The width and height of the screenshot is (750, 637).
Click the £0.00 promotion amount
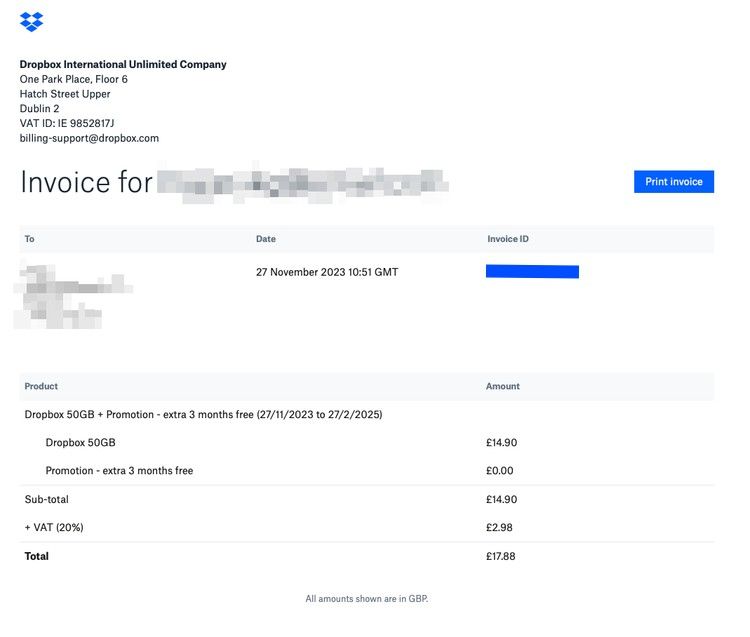pos(500,470)
